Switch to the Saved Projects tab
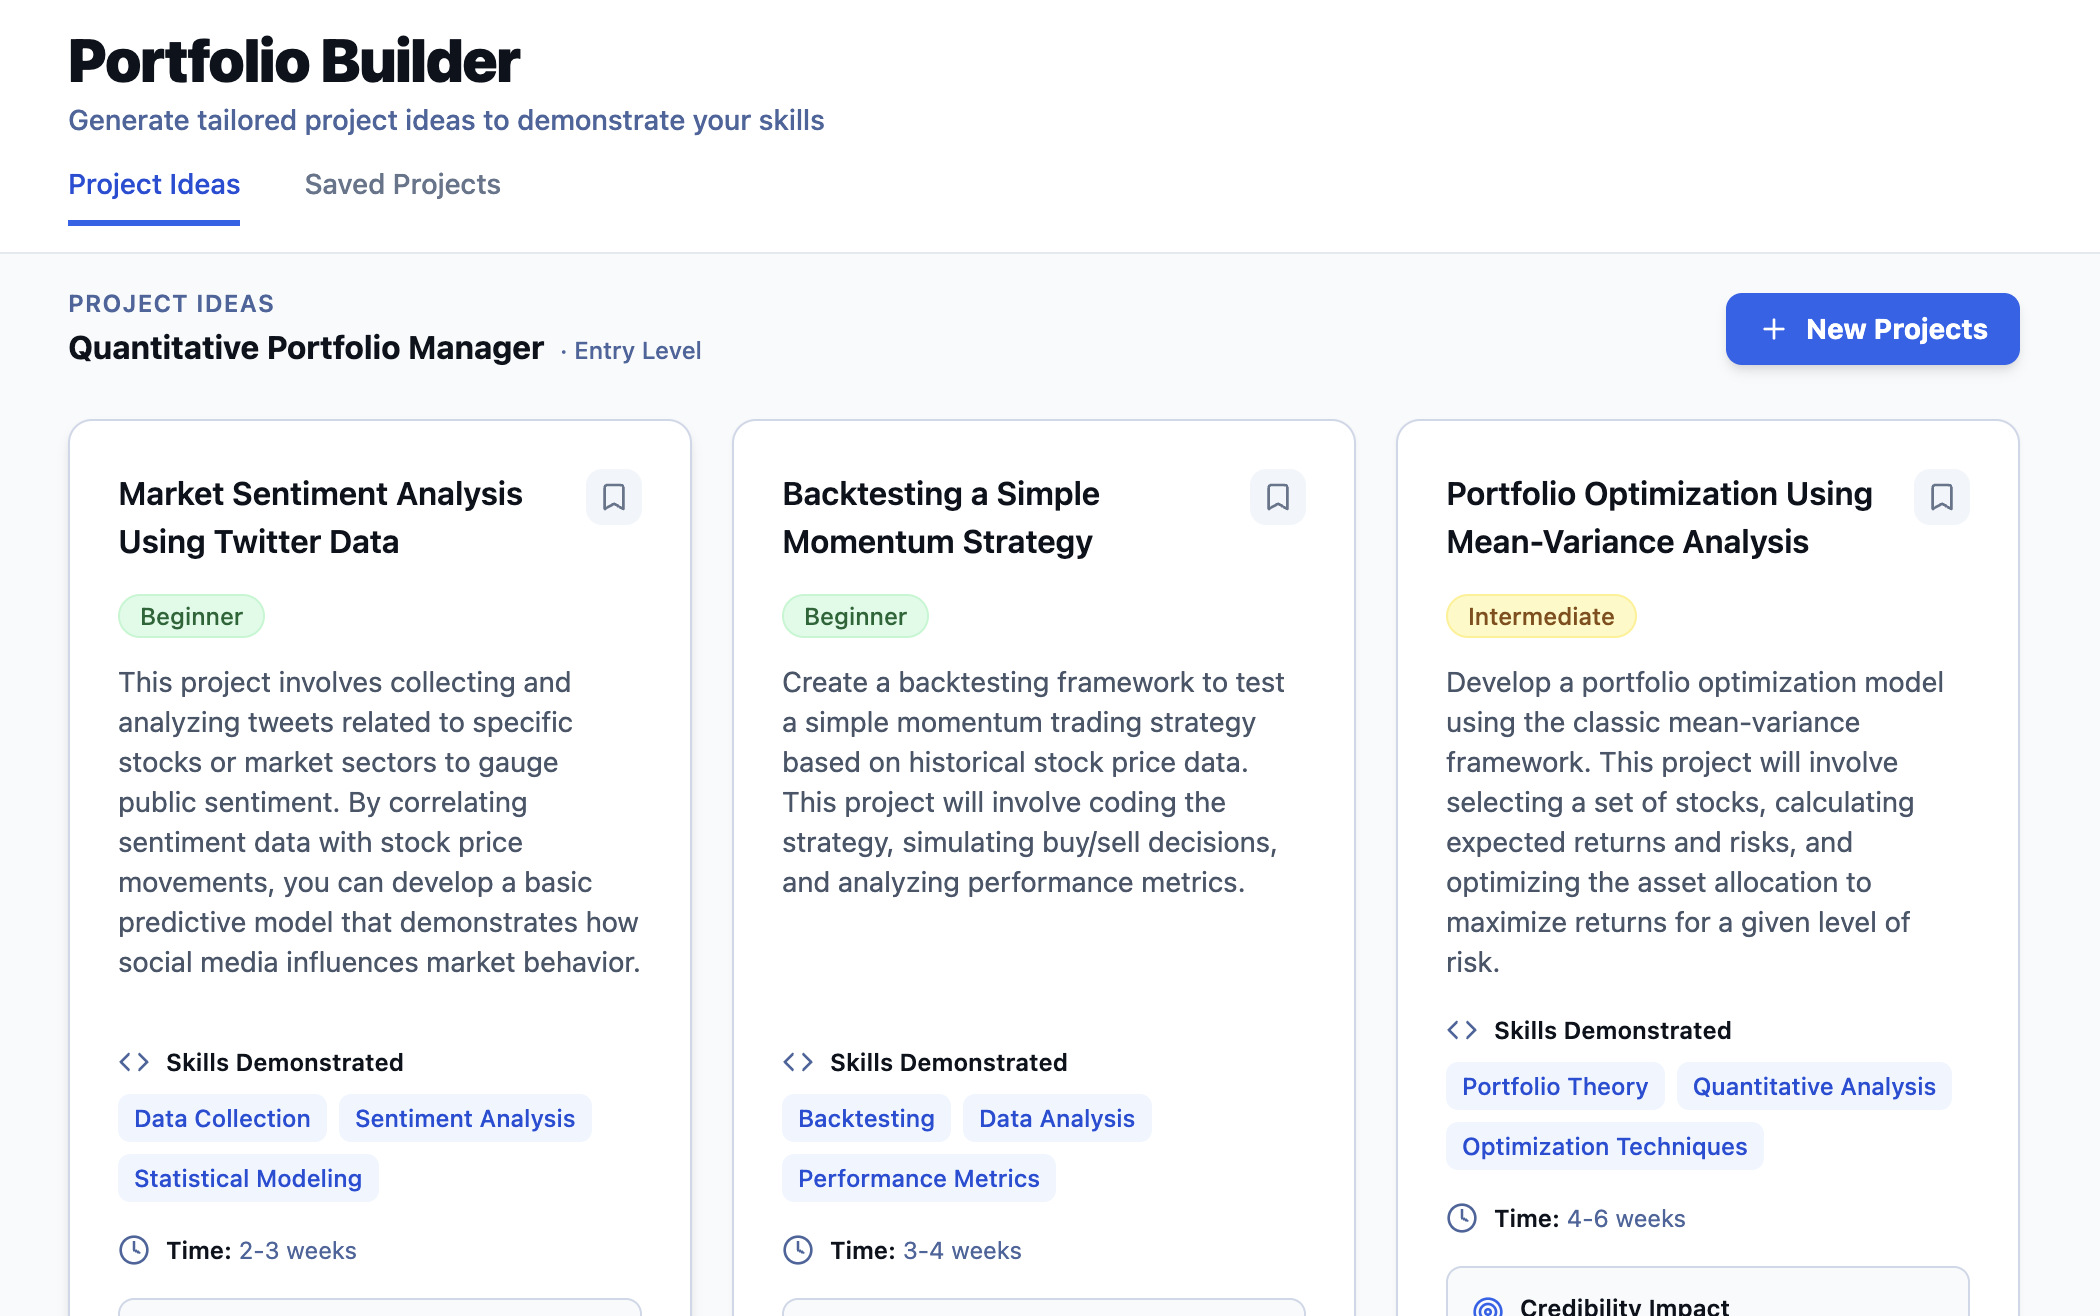This screenshot has width=2100, height=1316. (402, 185)
